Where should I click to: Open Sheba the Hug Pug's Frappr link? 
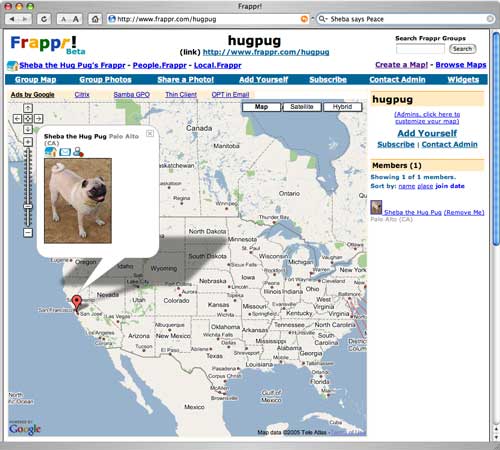72,65
